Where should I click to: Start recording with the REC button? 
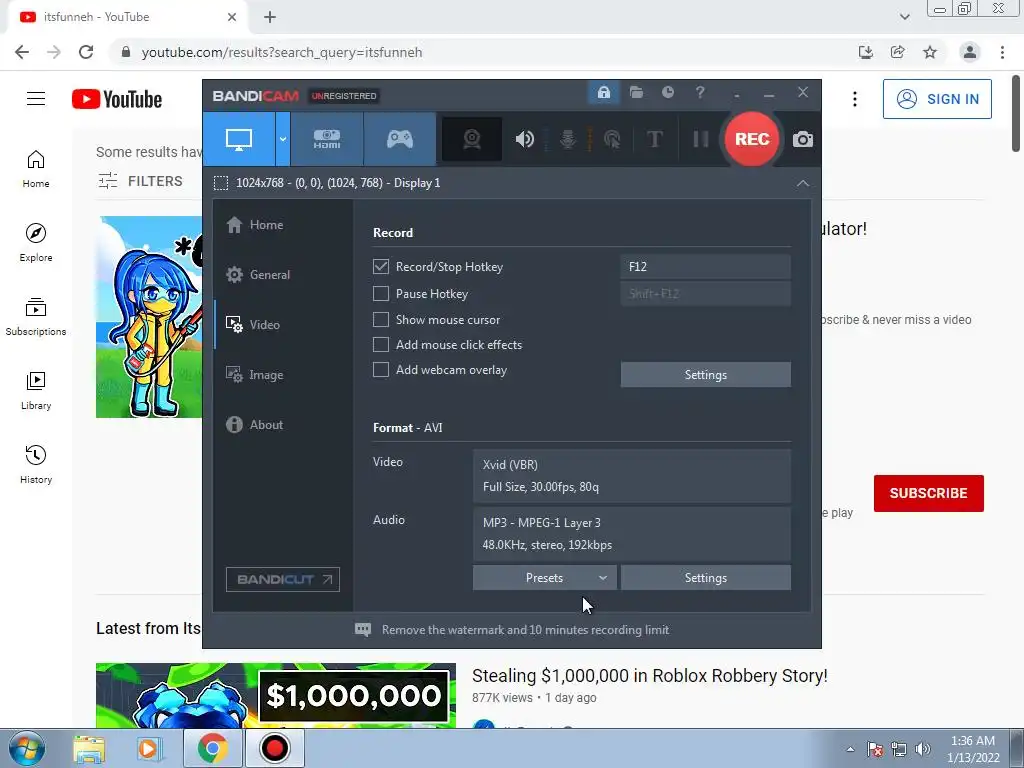point(752,139)
